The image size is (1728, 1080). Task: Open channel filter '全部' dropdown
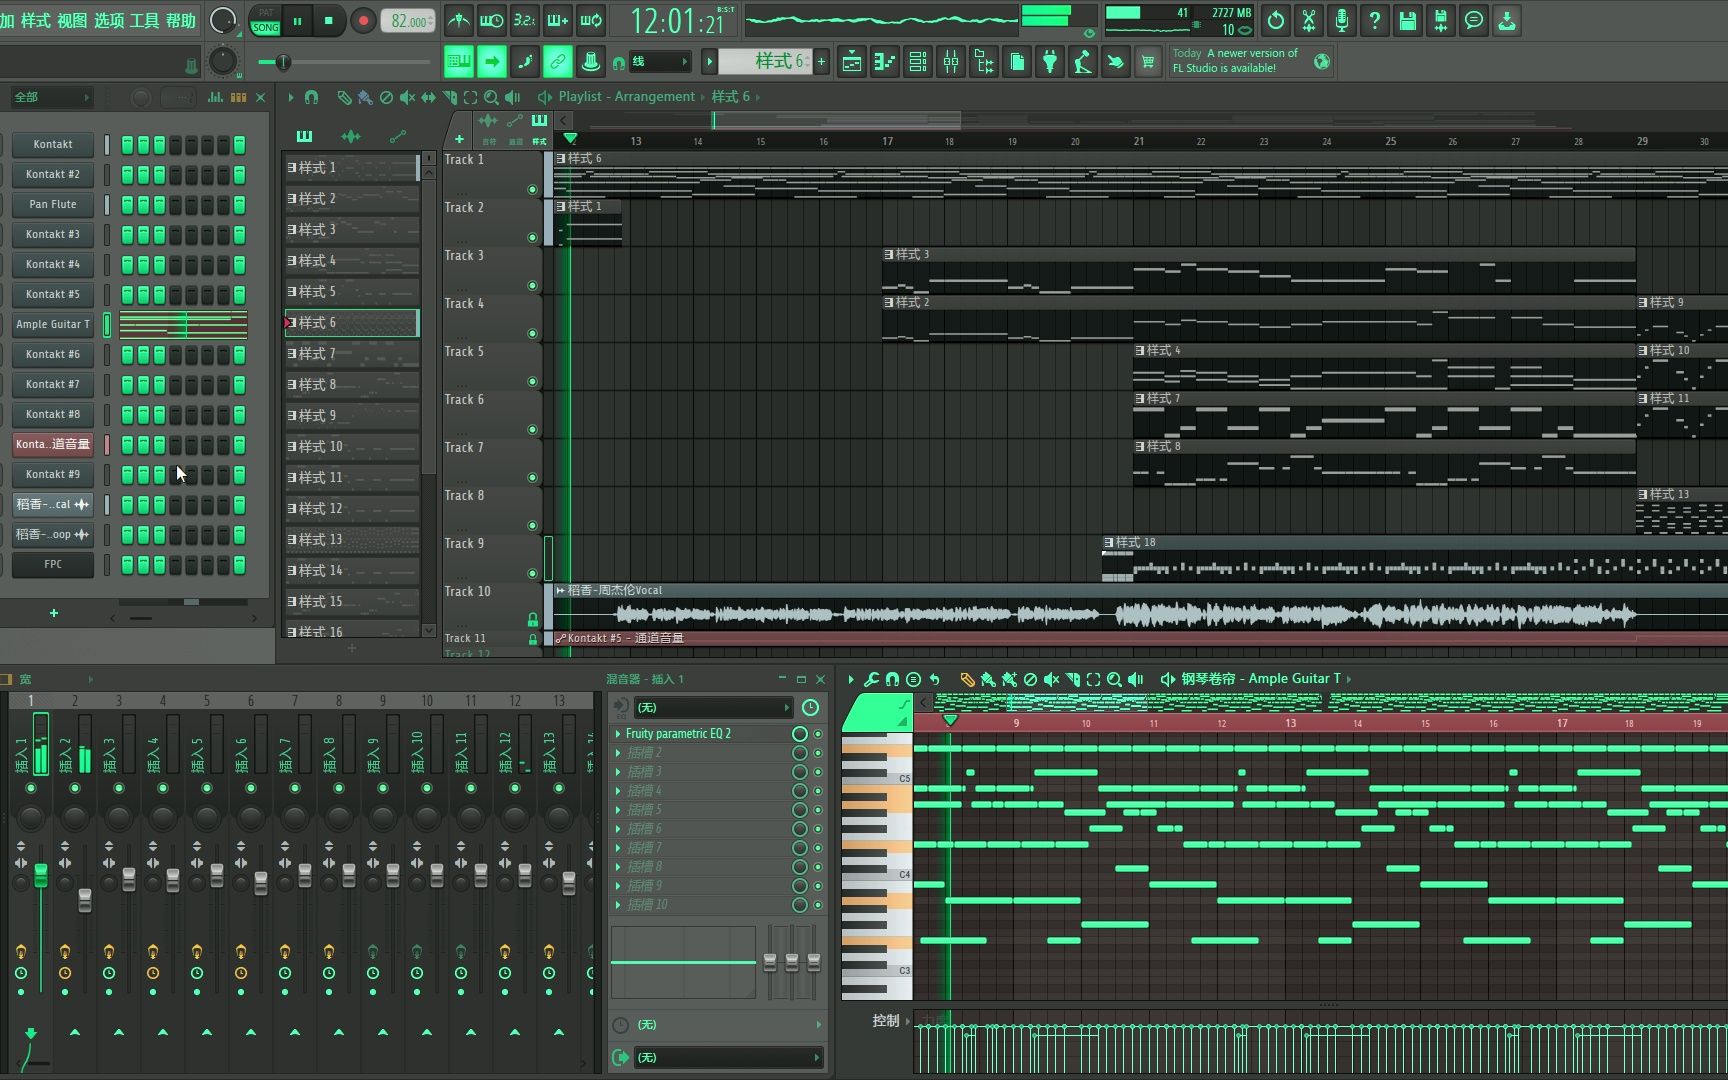(x=50, y=97)
